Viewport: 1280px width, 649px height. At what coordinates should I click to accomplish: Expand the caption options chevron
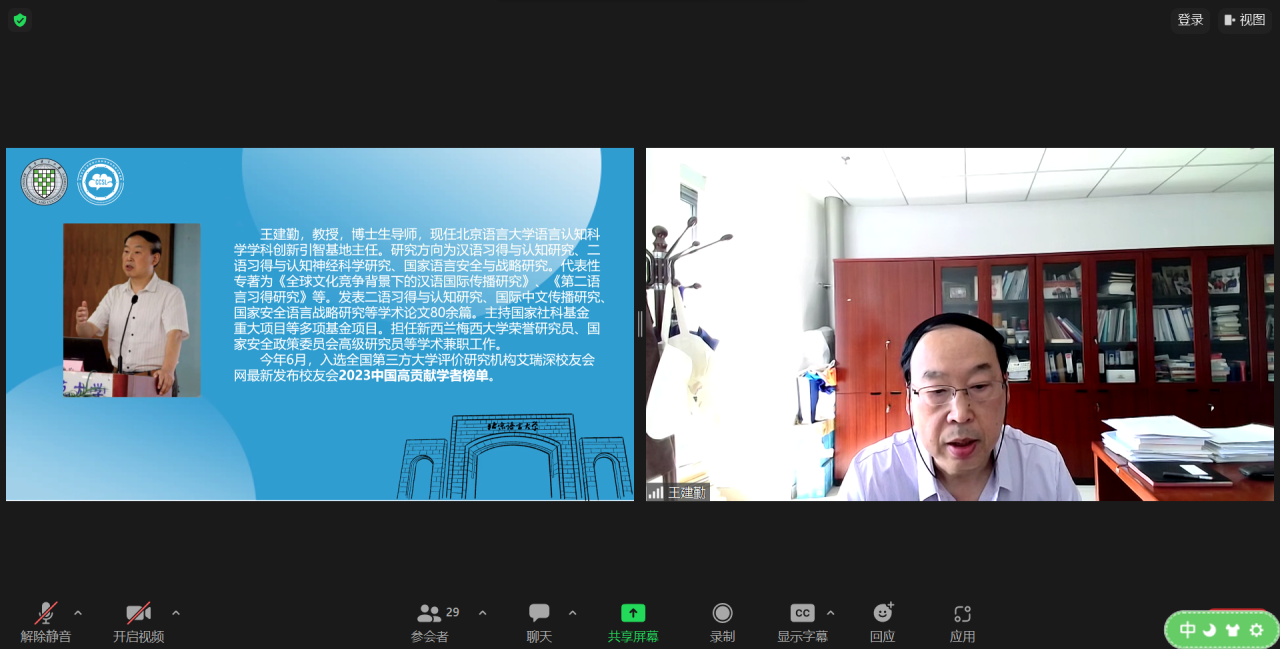point(830,613)
